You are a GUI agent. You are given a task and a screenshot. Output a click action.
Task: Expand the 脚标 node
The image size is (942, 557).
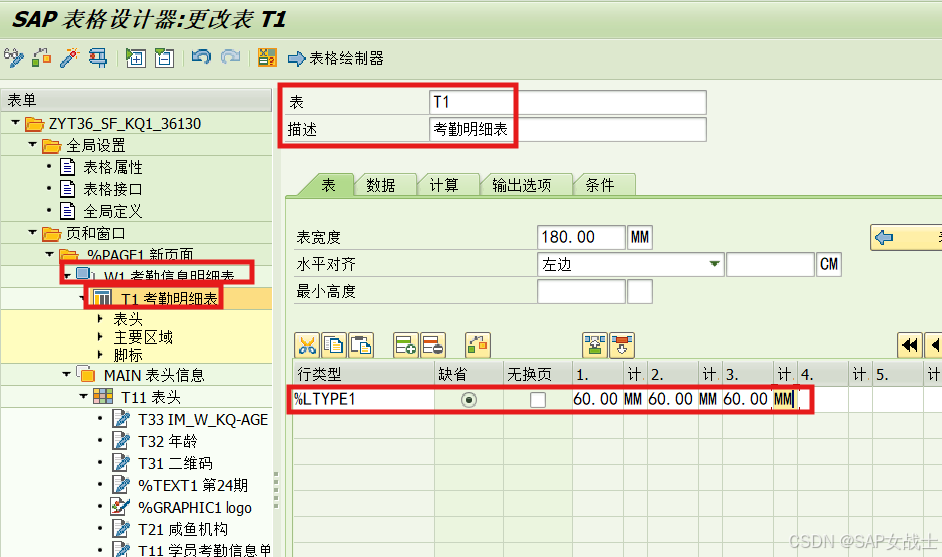100,355
